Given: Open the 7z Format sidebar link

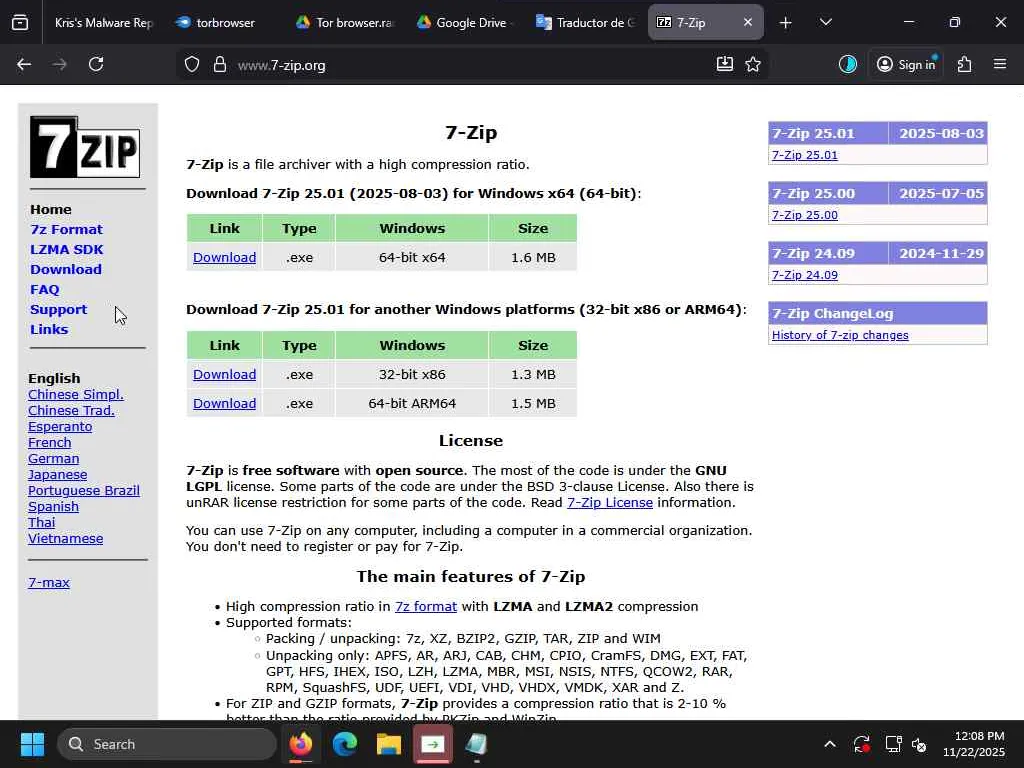Looking at the screenshot, I should (x=66, y=229).
